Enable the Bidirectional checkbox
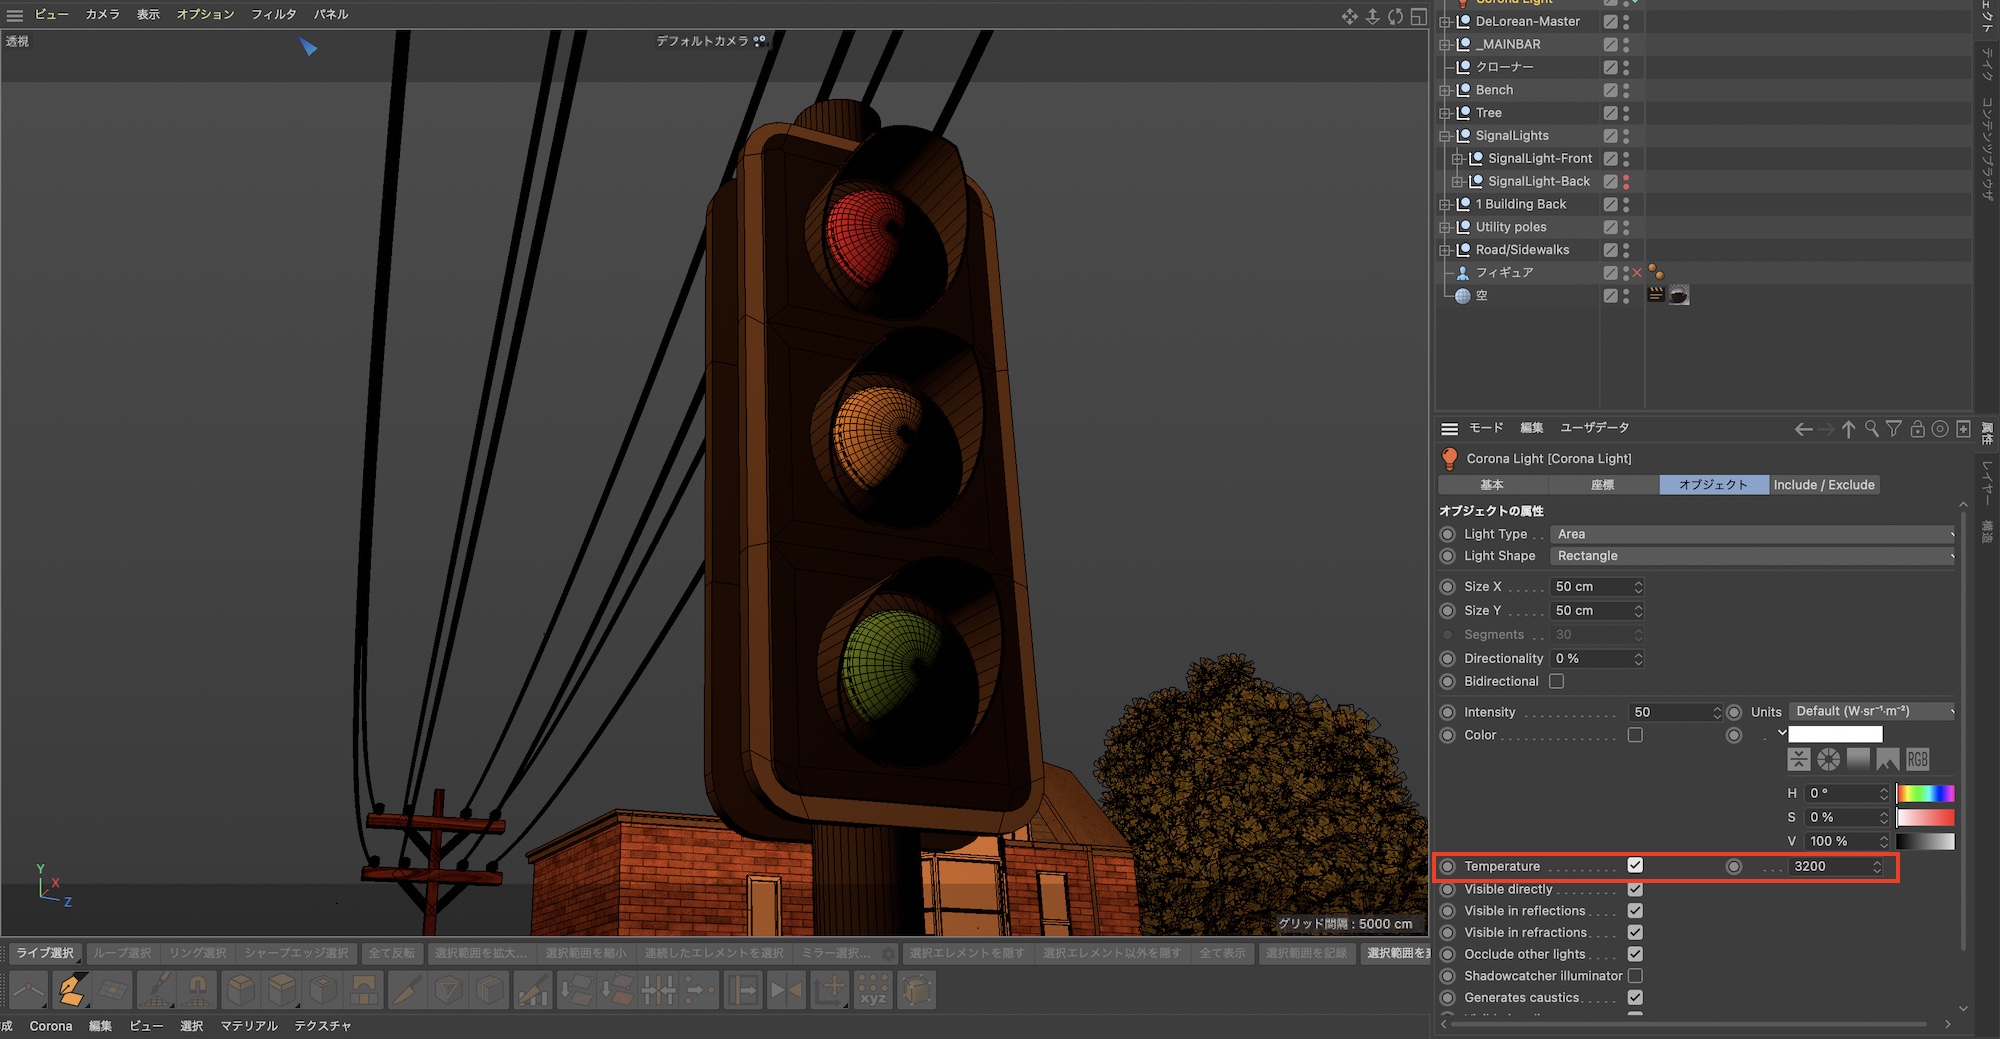 [1556, 682]
